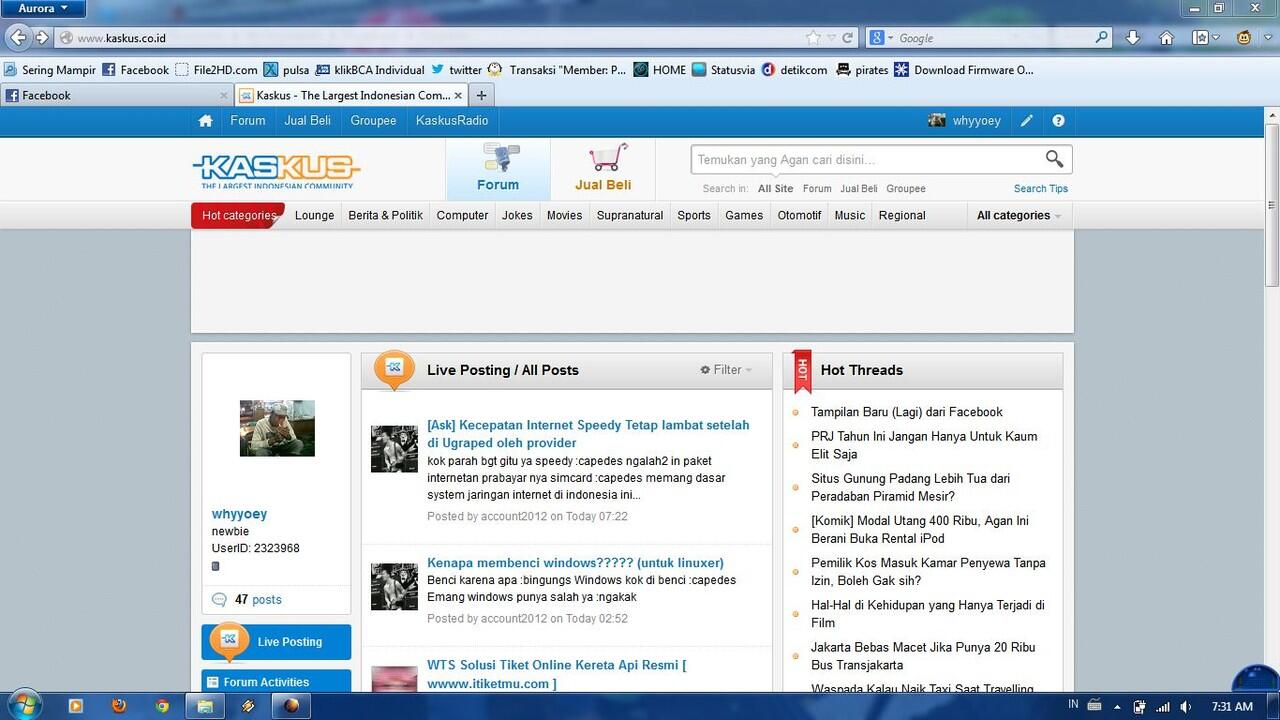Open search engine selector dropdown

(x=880, y=38)
